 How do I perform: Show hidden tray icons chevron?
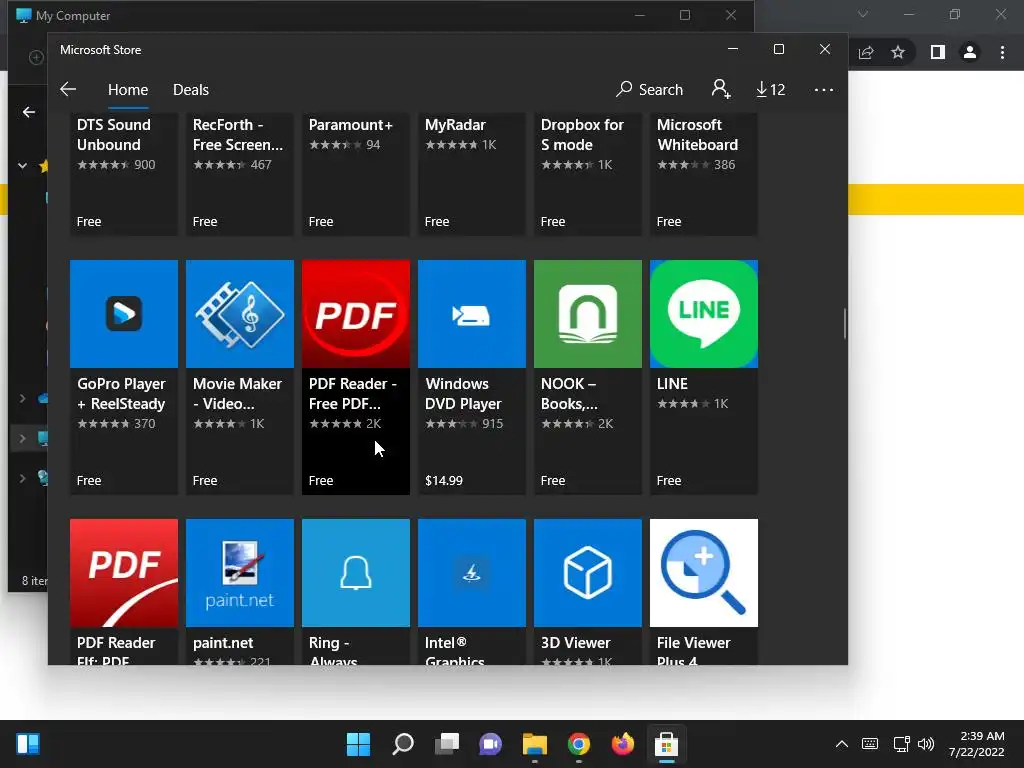point(842,744)
